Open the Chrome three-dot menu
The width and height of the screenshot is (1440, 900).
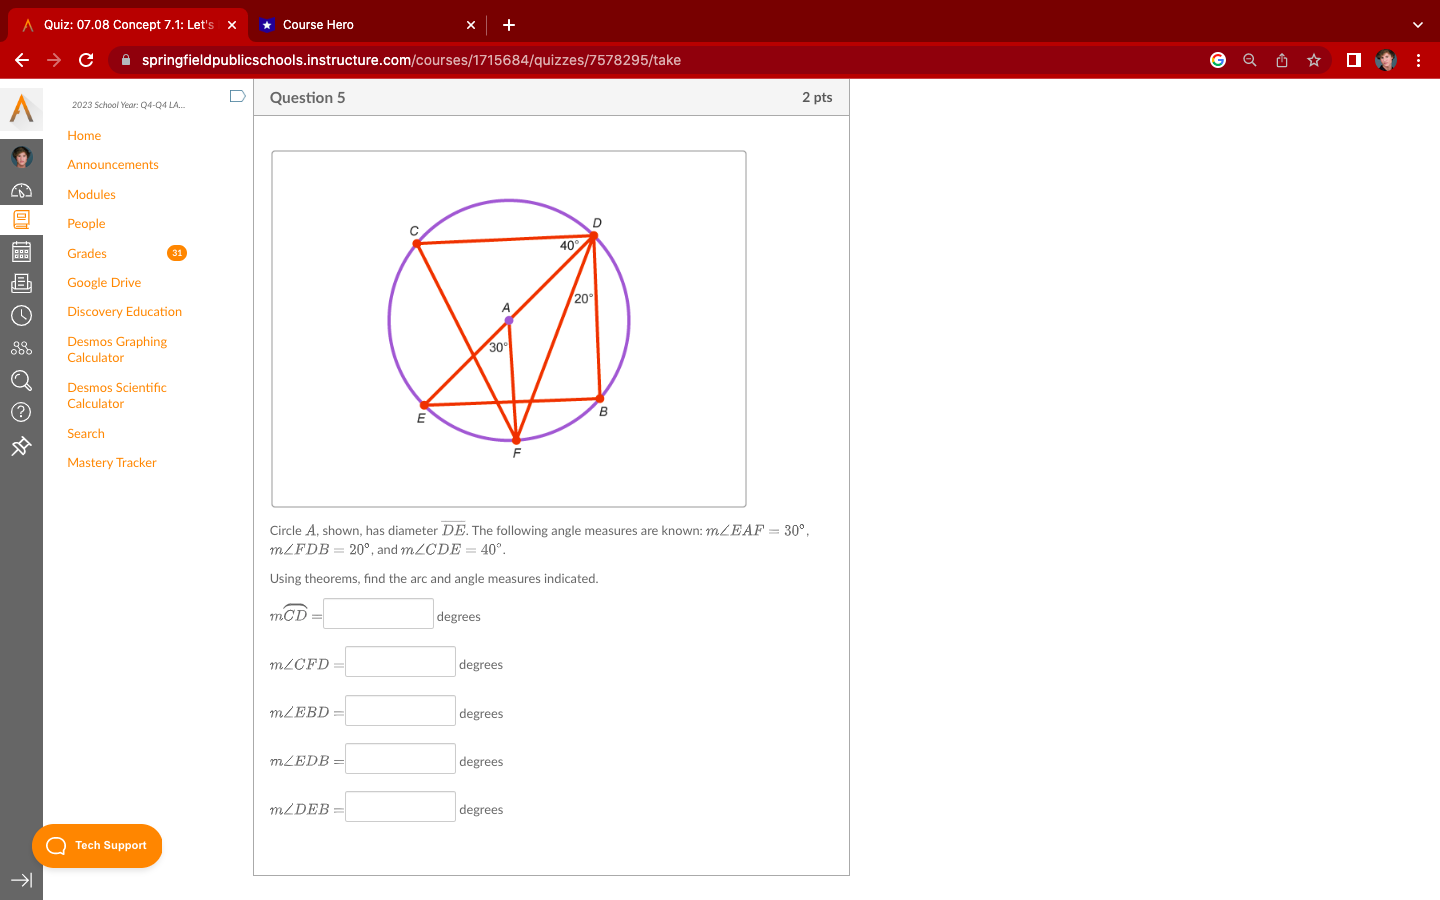1418,60
